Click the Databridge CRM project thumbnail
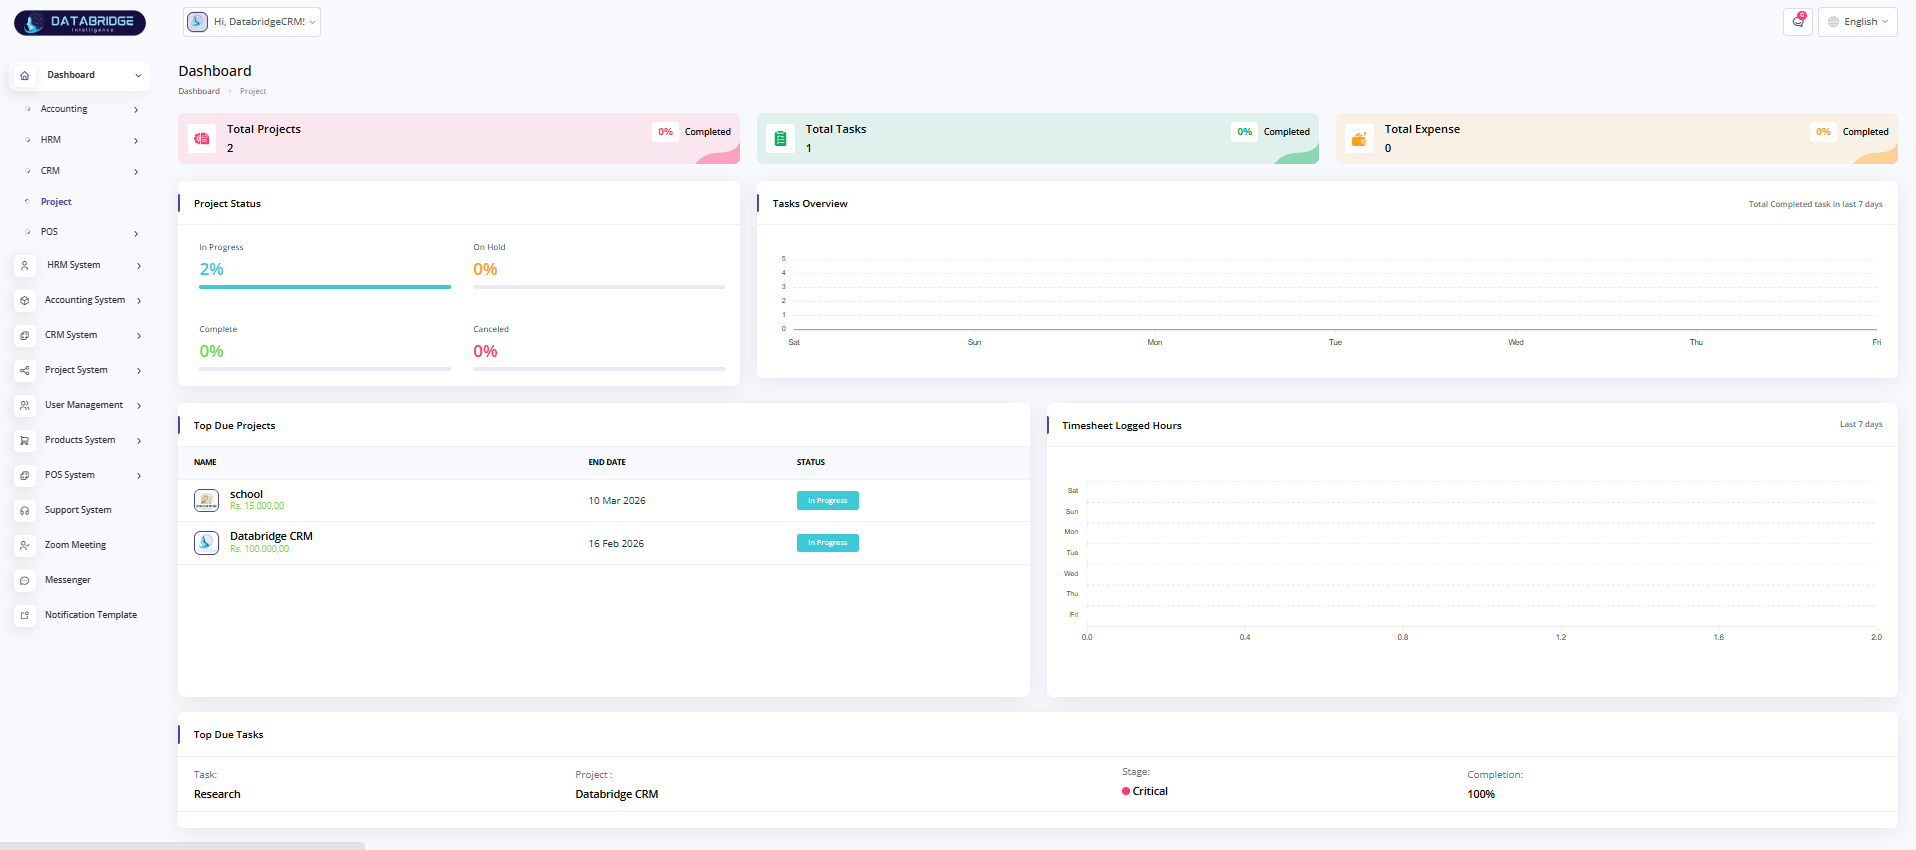Screen dimensions: 1916x850 206,543
